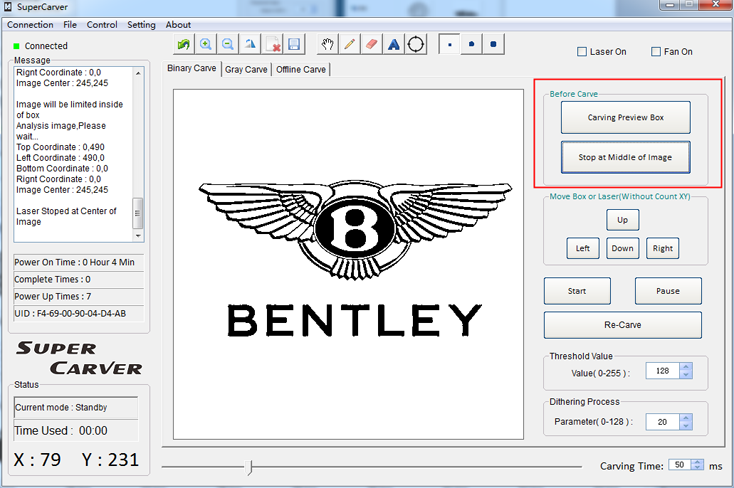Choose the small dot brush size
Viewport: 734px width, 488px height.
[x=449, y=44]
